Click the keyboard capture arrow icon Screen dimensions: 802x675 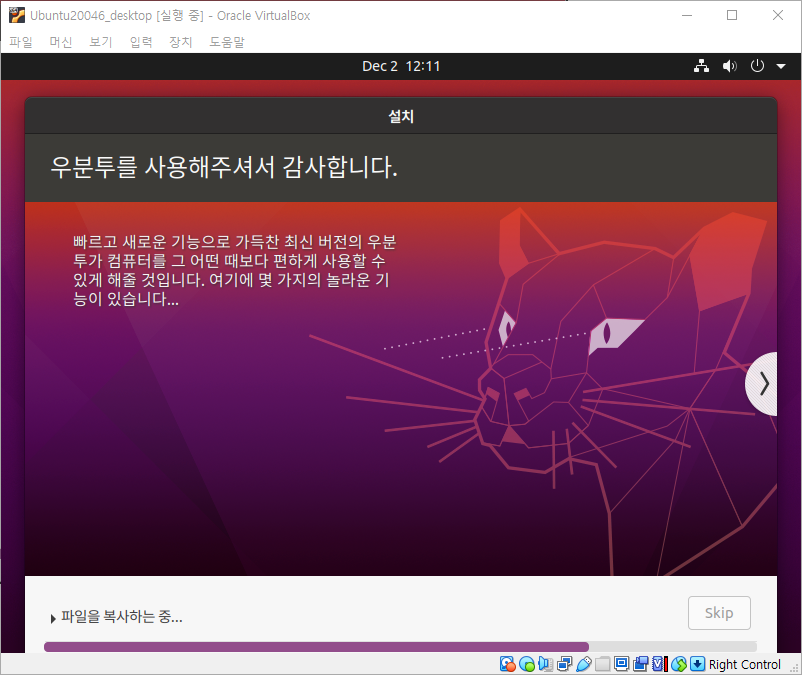697,664
